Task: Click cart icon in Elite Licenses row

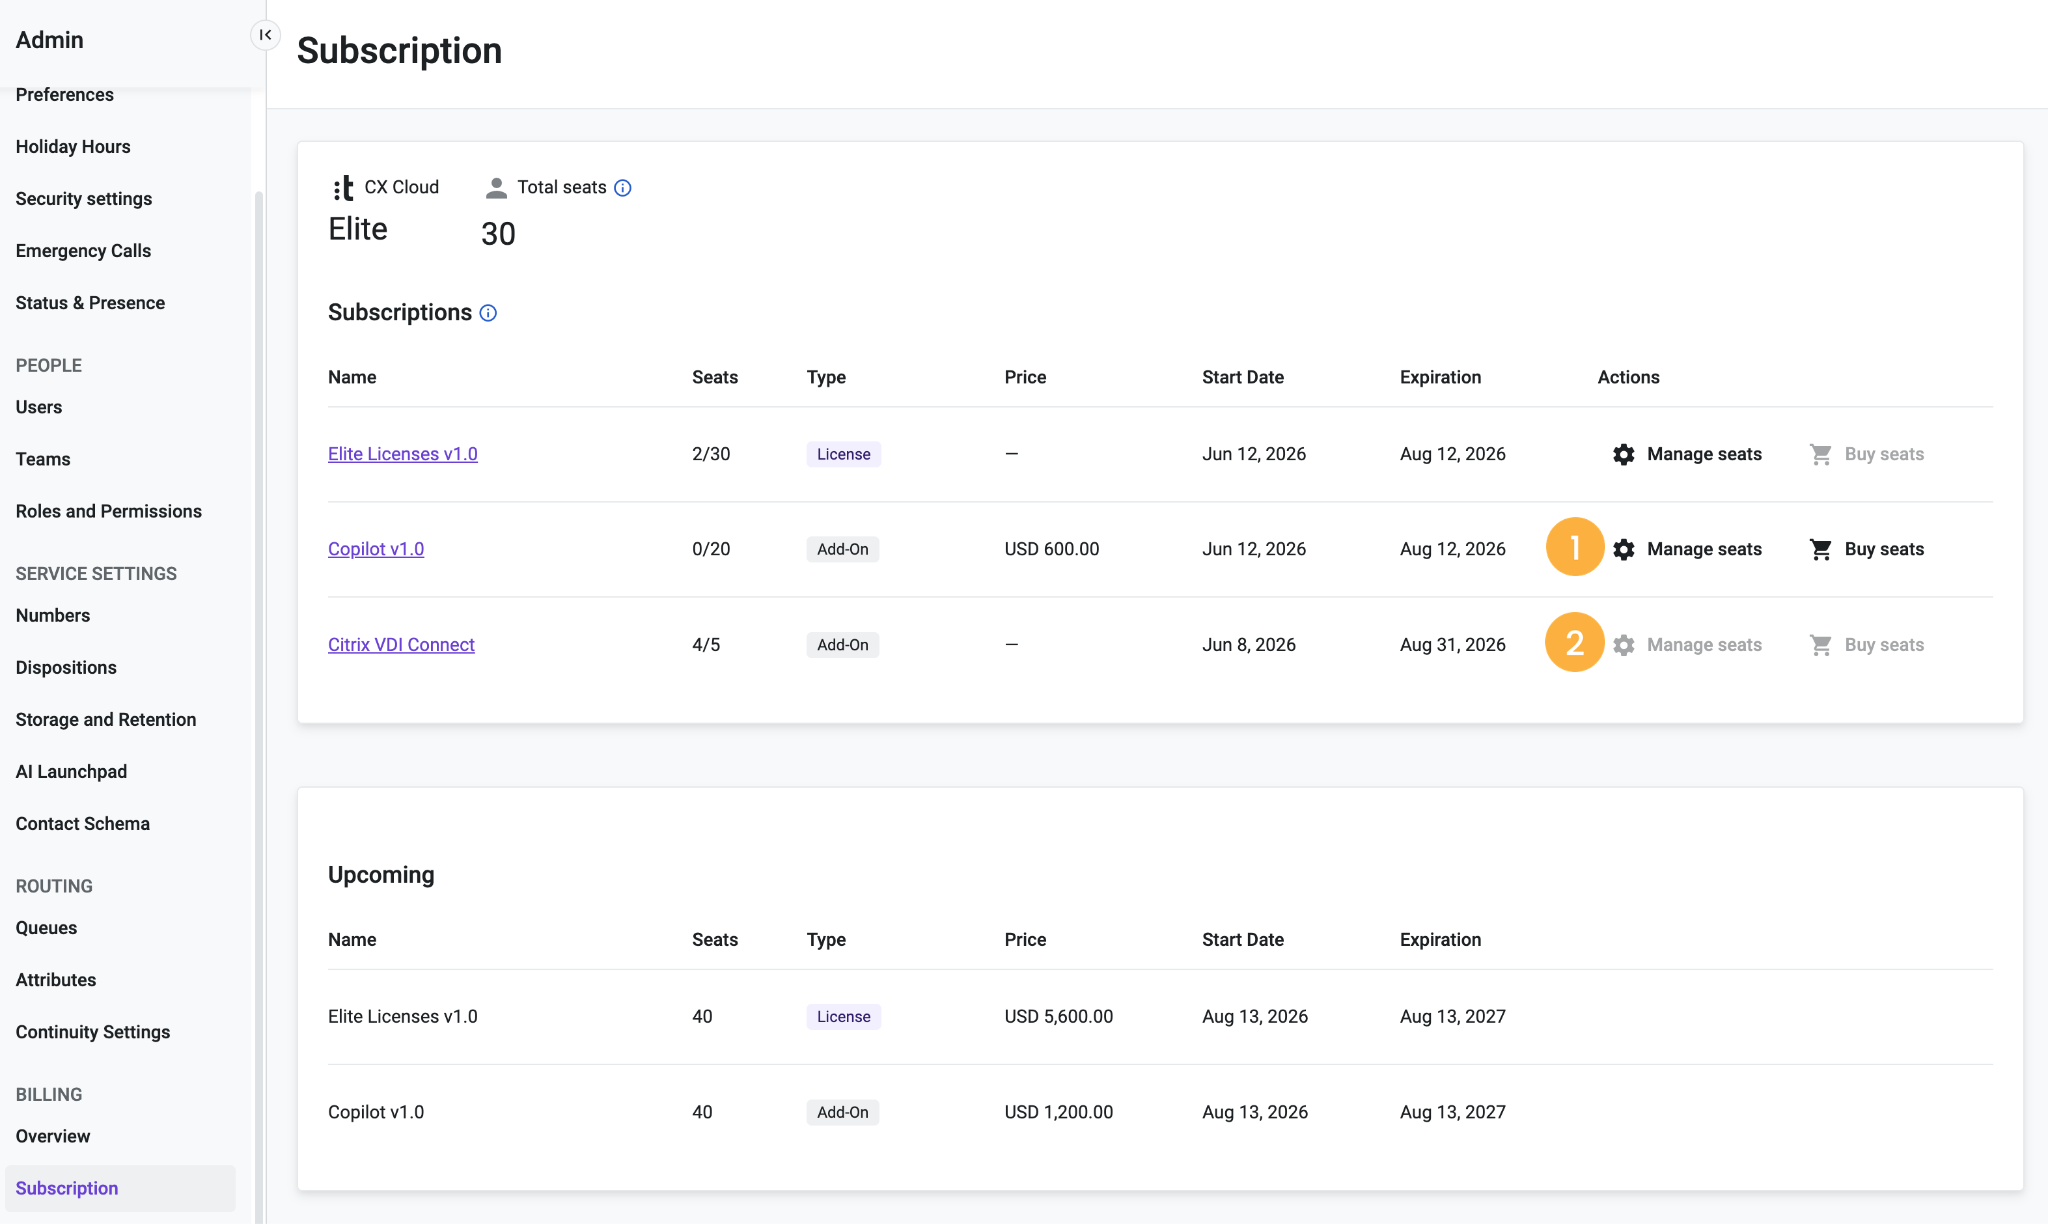Action: click(x=1821, y=454)
